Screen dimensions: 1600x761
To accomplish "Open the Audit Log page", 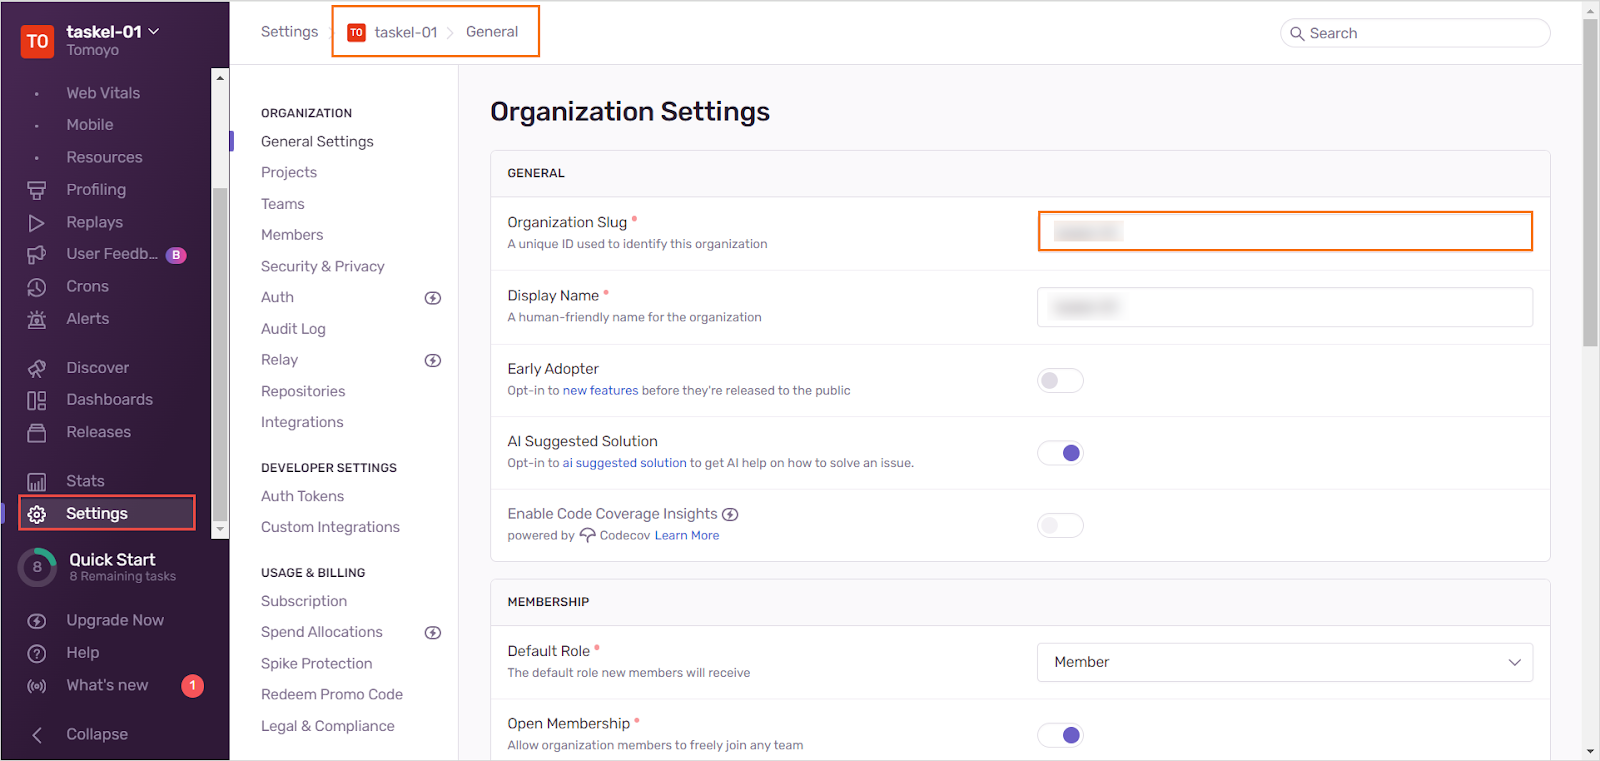I will (x=293, y=329).
